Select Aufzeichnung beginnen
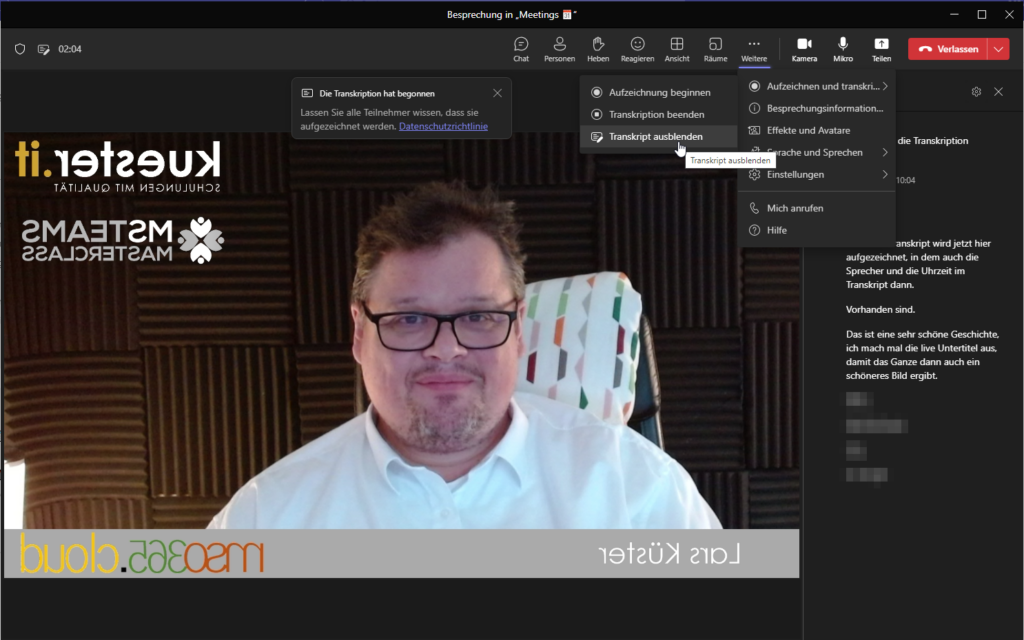The width and height of the screenshot is (1024, 640). [x=659, y=93]
